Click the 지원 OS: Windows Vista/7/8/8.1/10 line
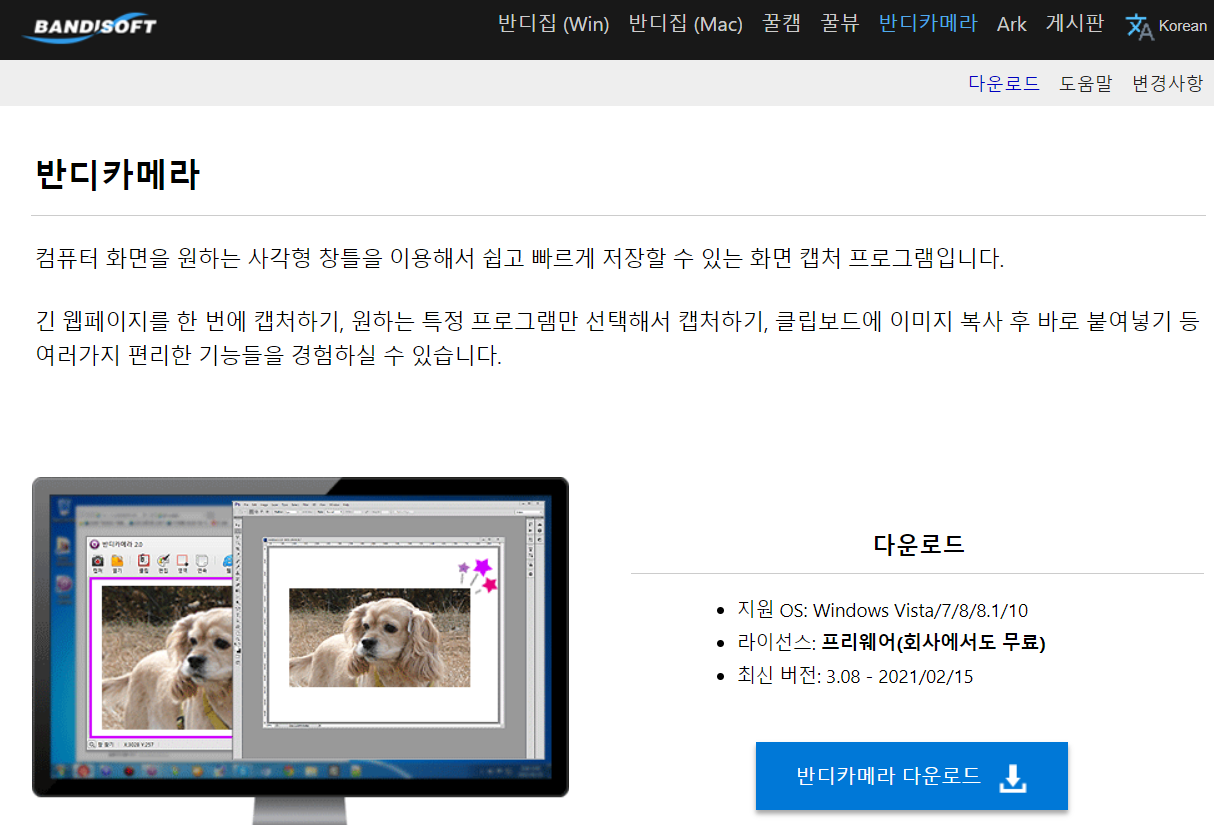 click(x=883, y=610)
